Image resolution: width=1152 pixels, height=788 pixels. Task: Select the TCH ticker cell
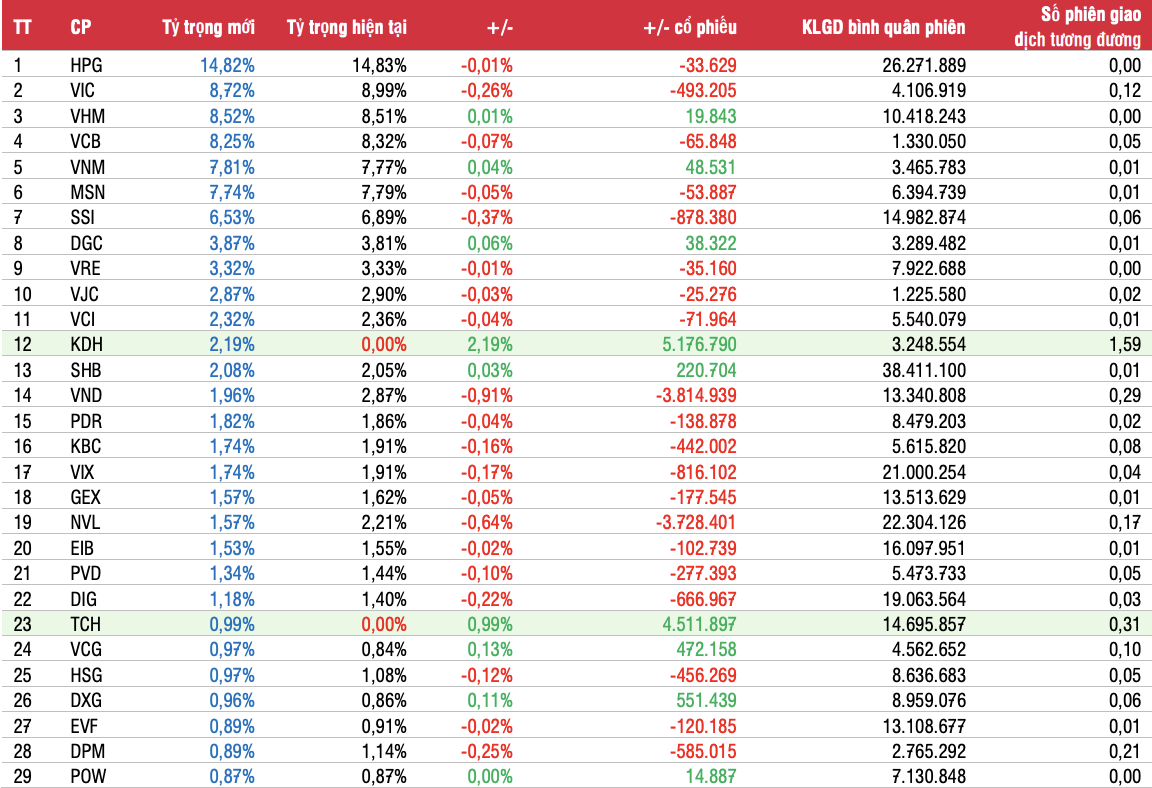coord(85,624)
